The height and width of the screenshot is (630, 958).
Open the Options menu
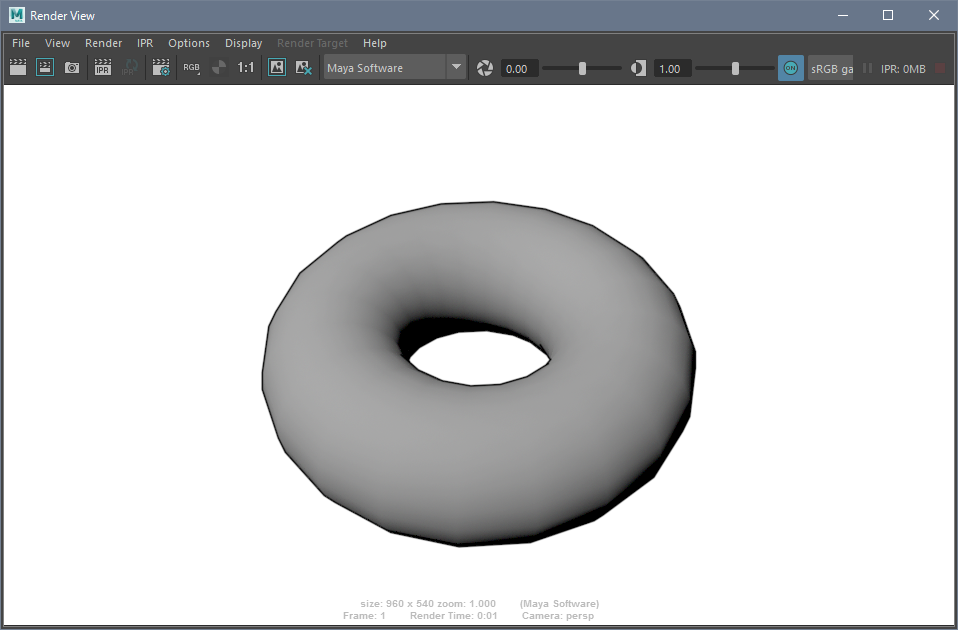[x=189, y=43]
